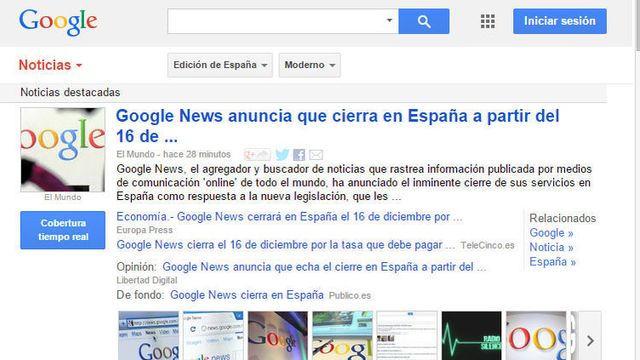Click the El Mundo article thumbnail image

click(63, 150)
